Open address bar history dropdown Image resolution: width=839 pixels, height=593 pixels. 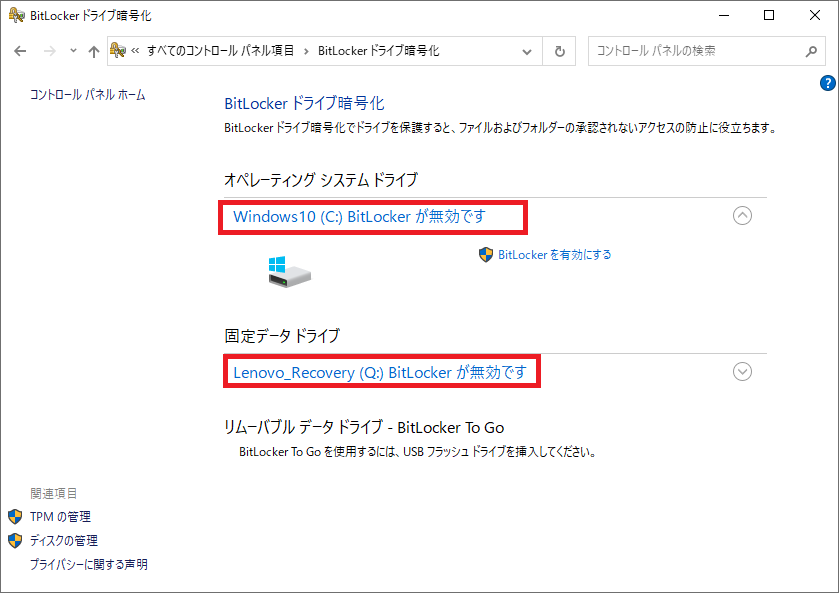tap(527, 51)
